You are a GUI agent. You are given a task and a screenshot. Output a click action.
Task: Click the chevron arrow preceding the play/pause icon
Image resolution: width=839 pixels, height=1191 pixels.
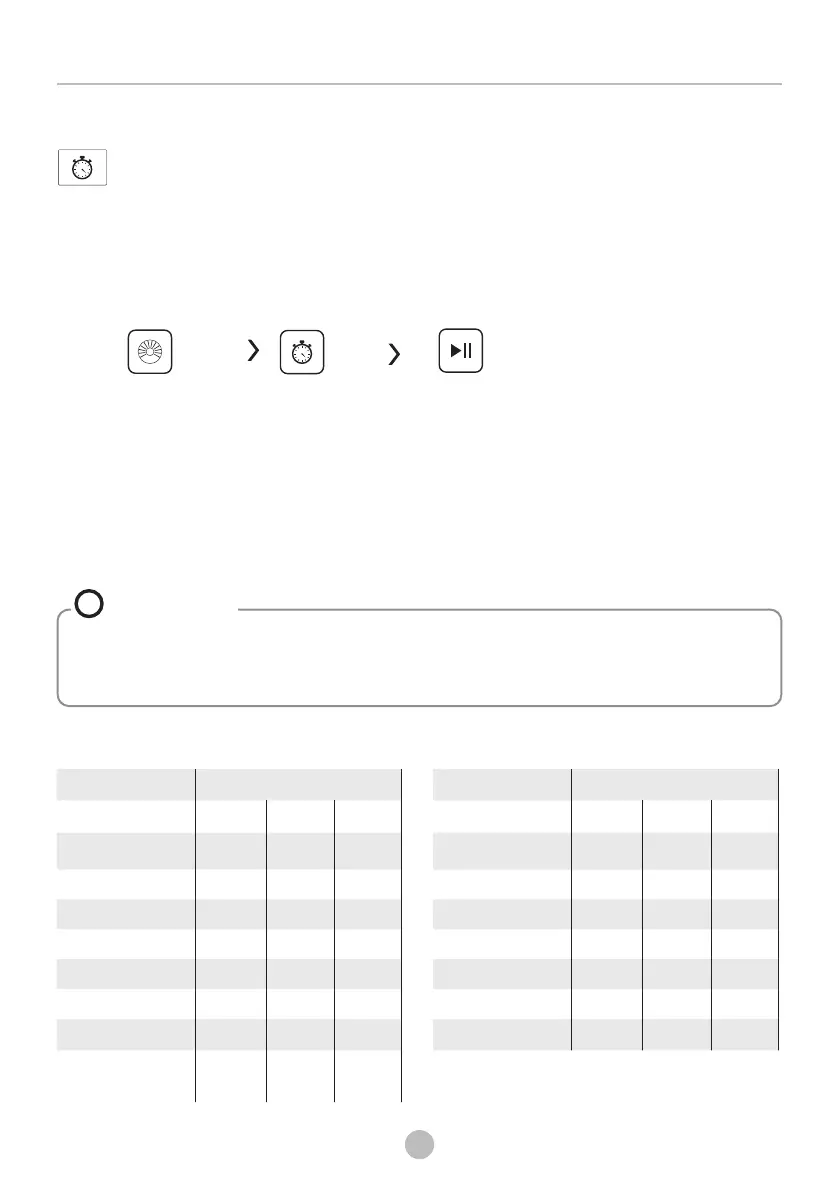394,354
